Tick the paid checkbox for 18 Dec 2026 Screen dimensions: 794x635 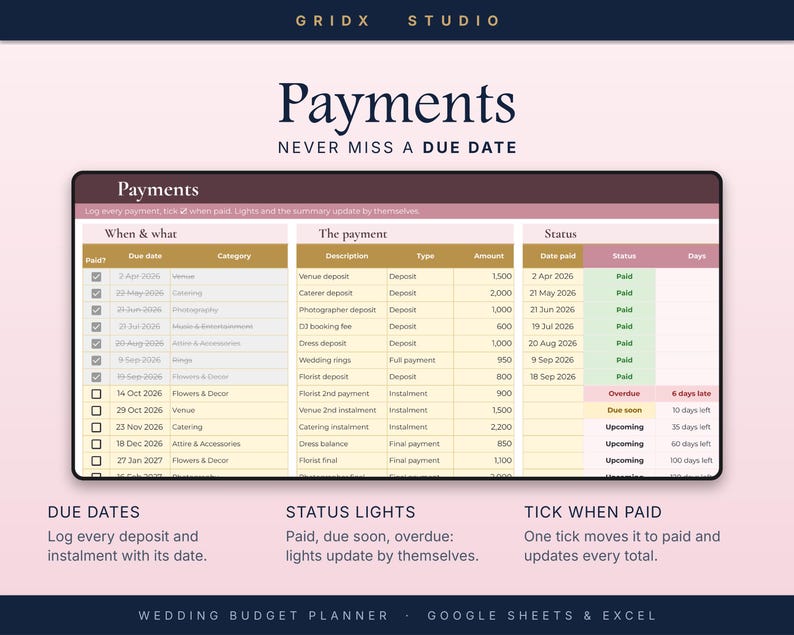(96, 444)
